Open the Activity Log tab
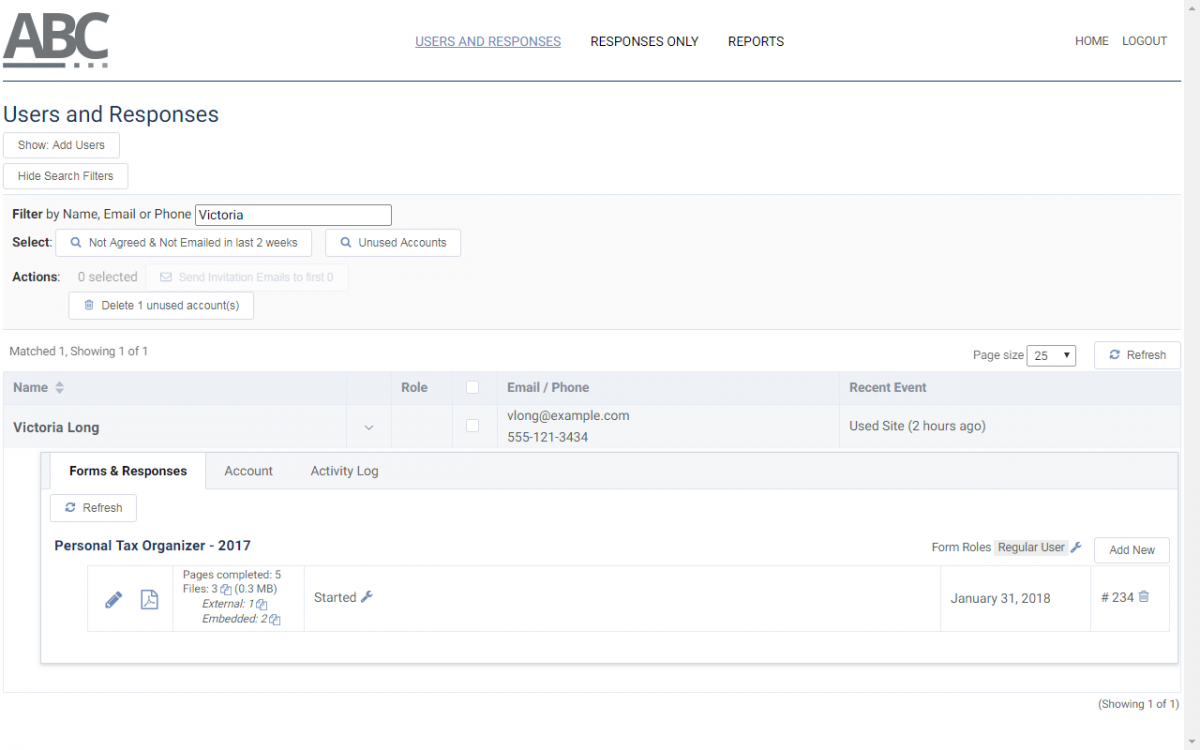 click(344, 471)
